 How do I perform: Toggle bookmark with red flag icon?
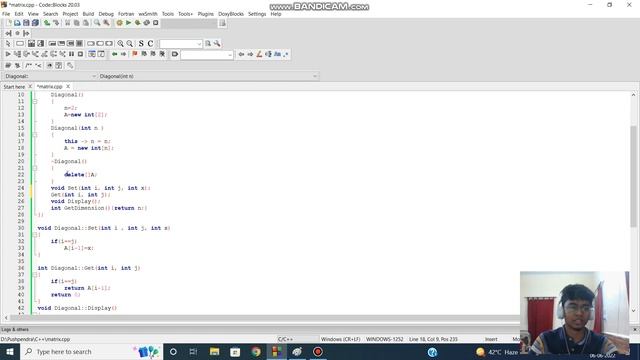coord(135,54)
